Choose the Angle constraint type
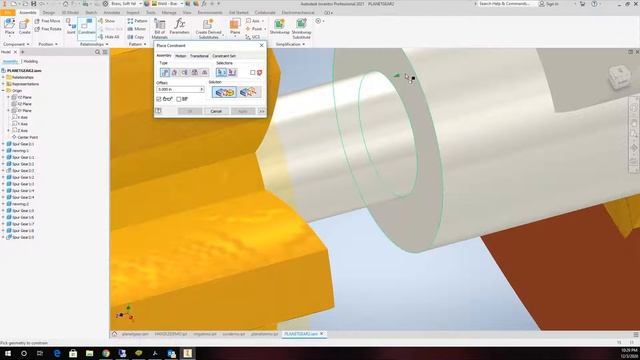Image resolution: width=640 pixels, height=360 pixels. click(x=175, y=72)
